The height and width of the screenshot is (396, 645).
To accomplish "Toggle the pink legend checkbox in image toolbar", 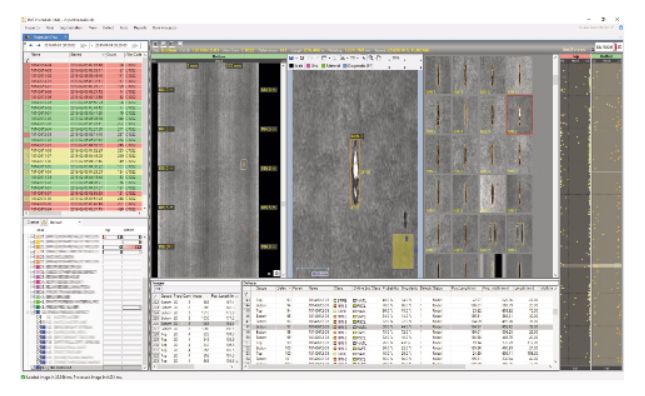I will click(308, 66).
